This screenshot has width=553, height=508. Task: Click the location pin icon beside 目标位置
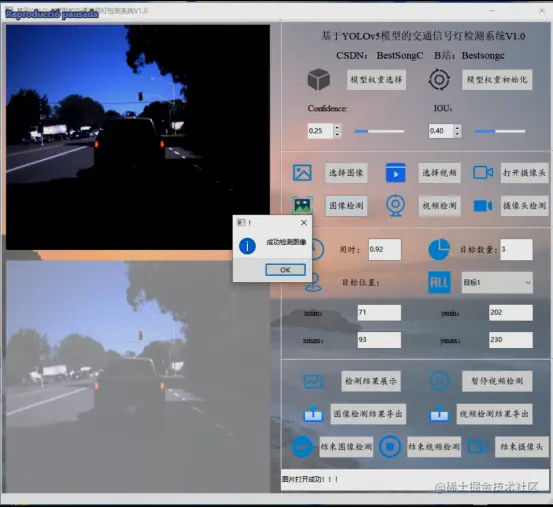313,283
